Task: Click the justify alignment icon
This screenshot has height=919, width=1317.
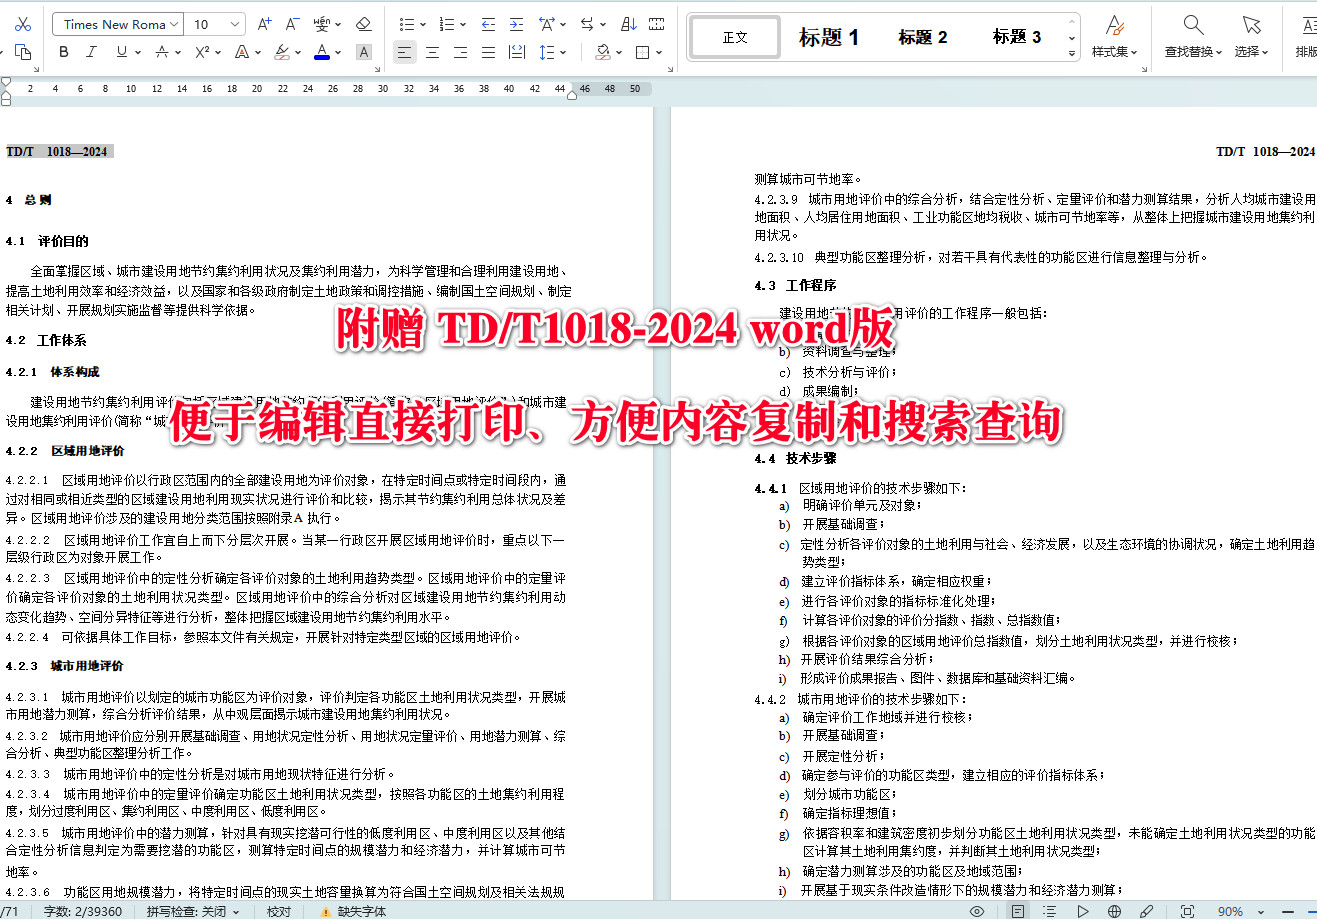Action: (488, 52)
